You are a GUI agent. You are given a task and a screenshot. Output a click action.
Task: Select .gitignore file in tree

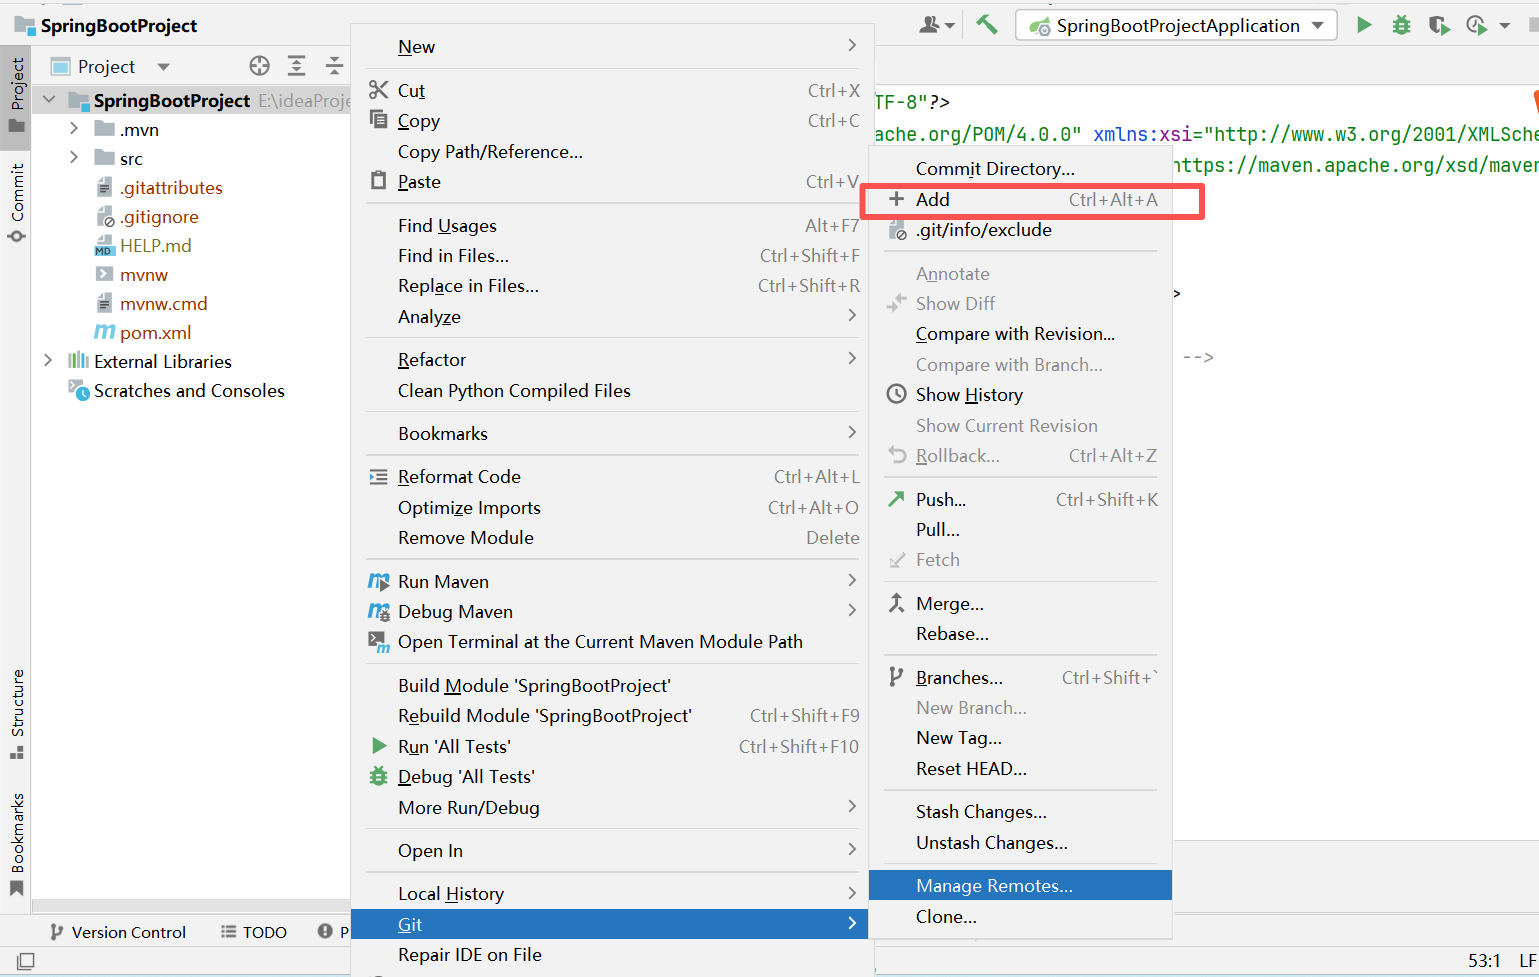(x=148, y=216)
